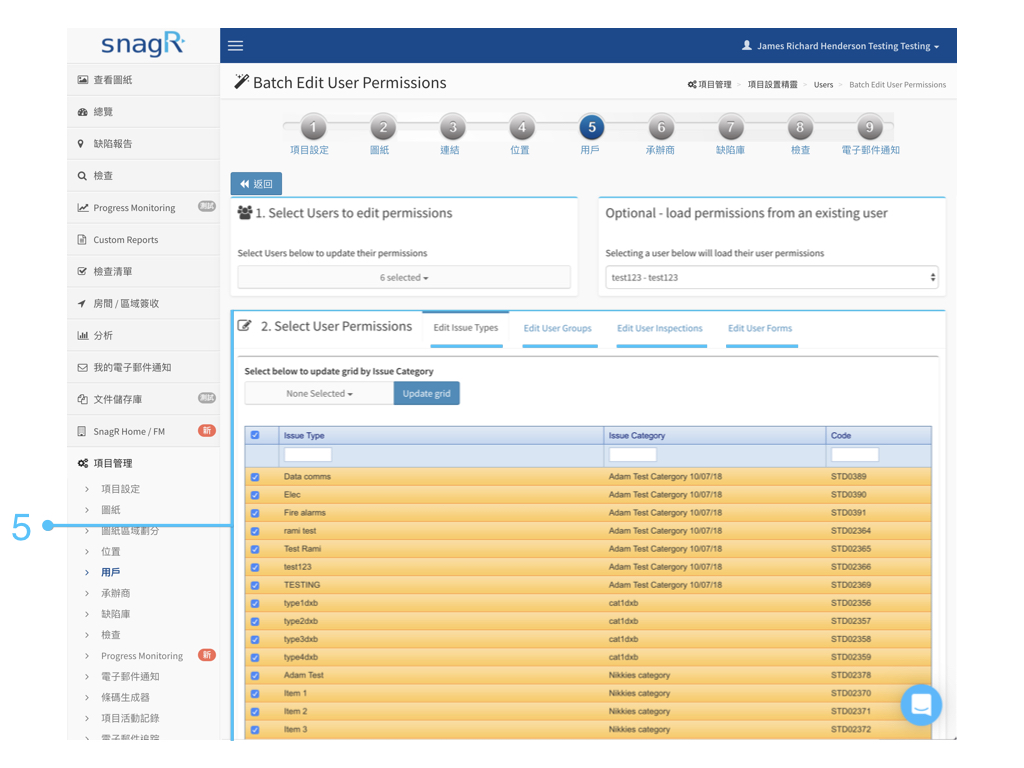Click the user profile icon in header
The width and height of the screenshot is (1024, 768).
click(747, 45)
